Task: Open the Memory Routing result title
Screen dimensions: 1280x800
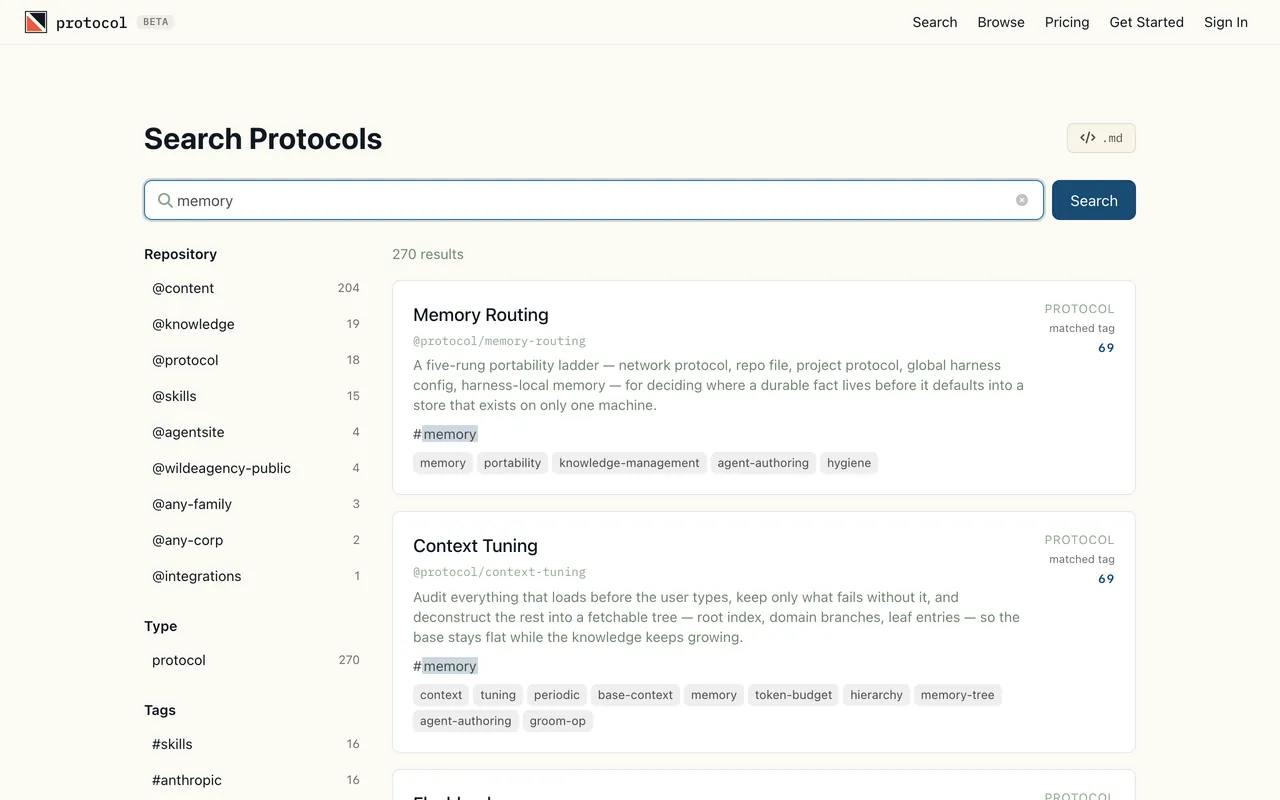Action: click(481, 315)
